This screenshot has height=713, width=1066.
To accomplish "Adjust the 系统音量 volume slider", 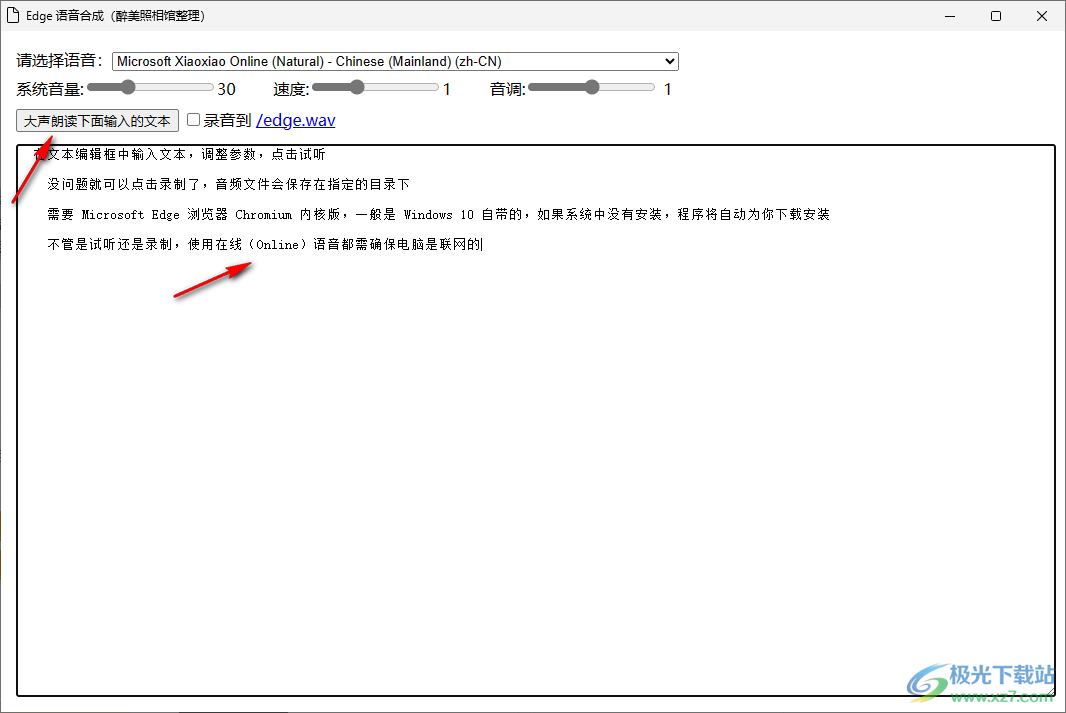I will click(x=127, y=87).
